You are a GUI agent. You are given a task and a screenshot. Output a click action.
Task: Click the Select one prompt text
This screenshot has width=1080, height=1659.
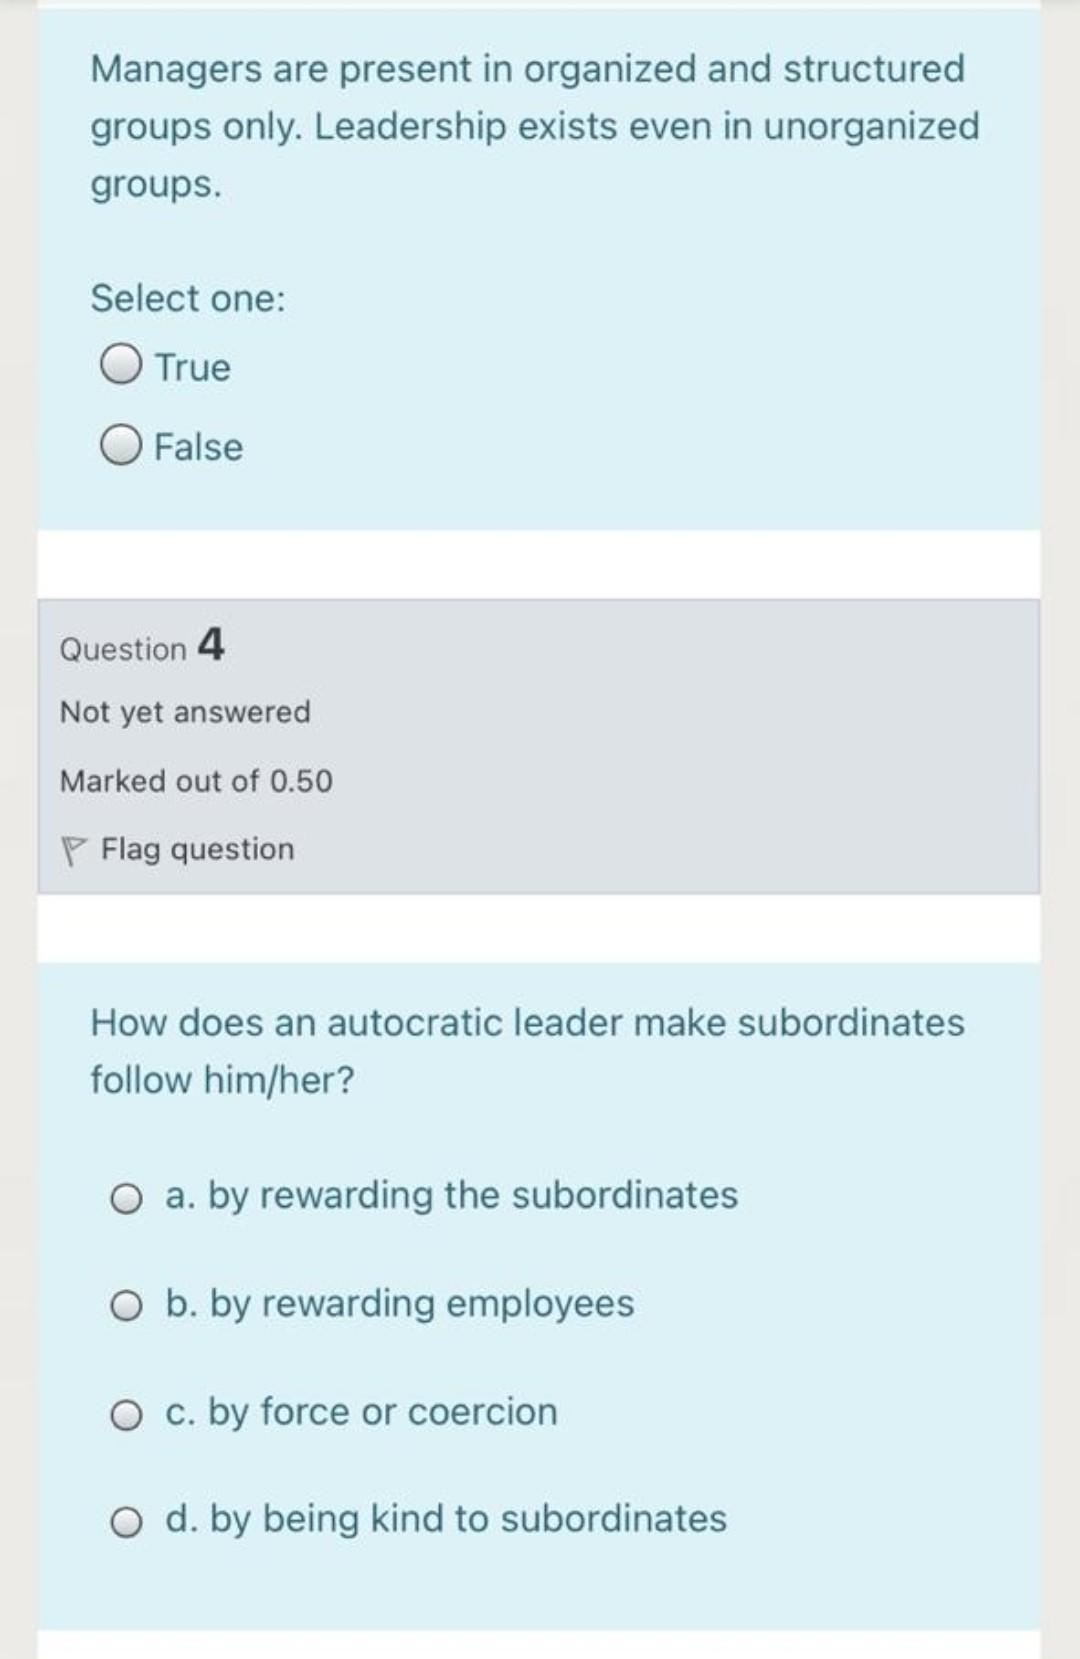coord(188,297)
